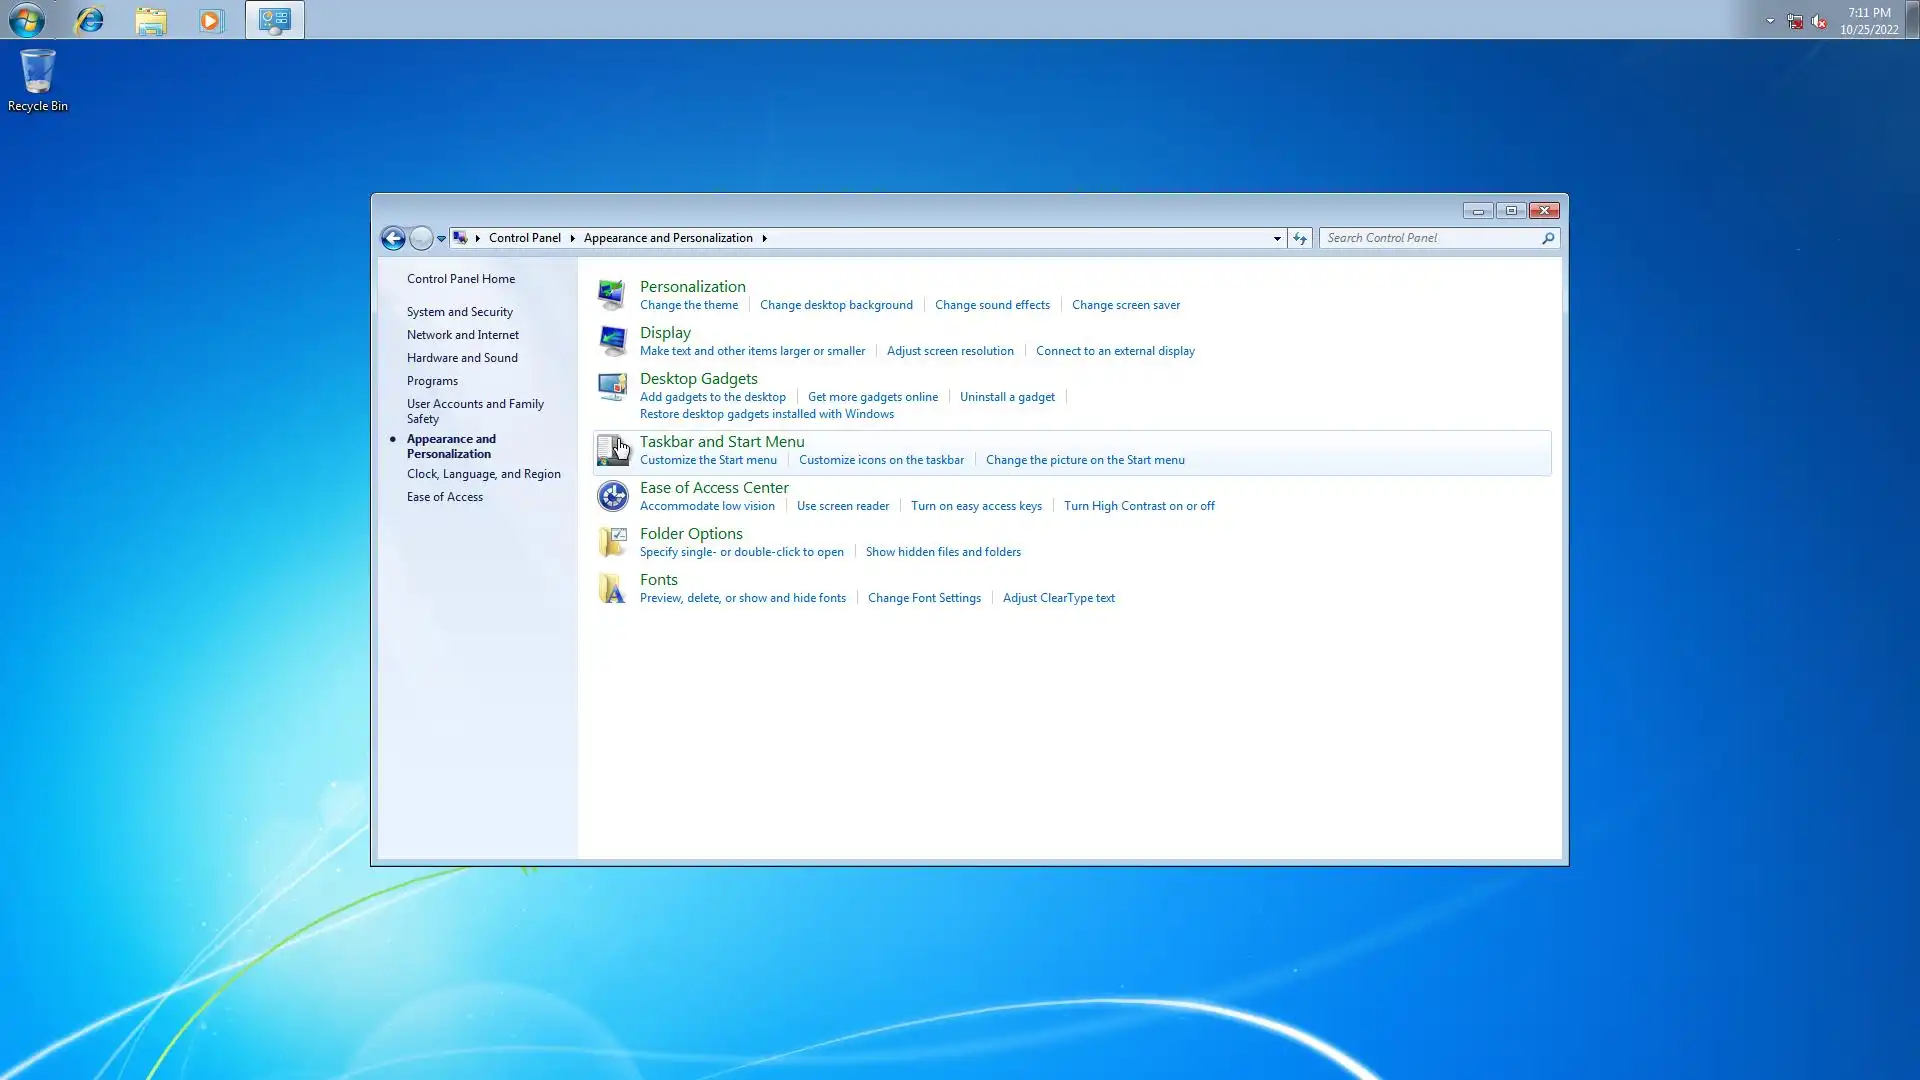1920x1080 pixels.
Task: Click the Desktop Gadgets icon
Action: click(x=612, y=387)
